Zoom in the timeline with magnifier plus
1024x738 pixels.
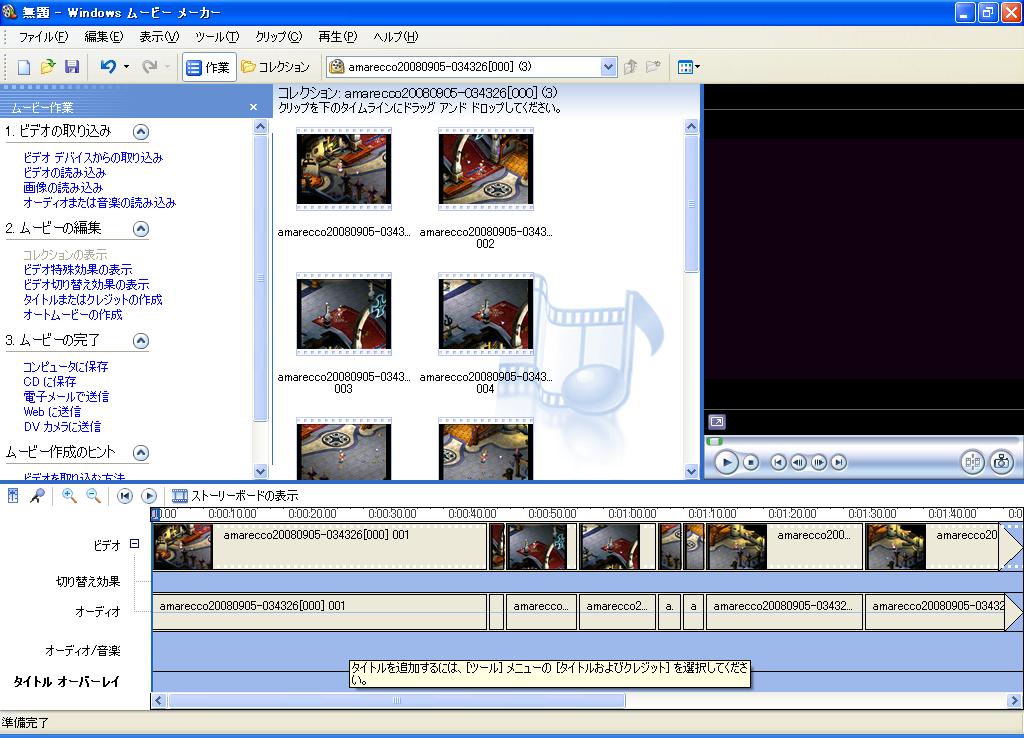coord(69,496)
